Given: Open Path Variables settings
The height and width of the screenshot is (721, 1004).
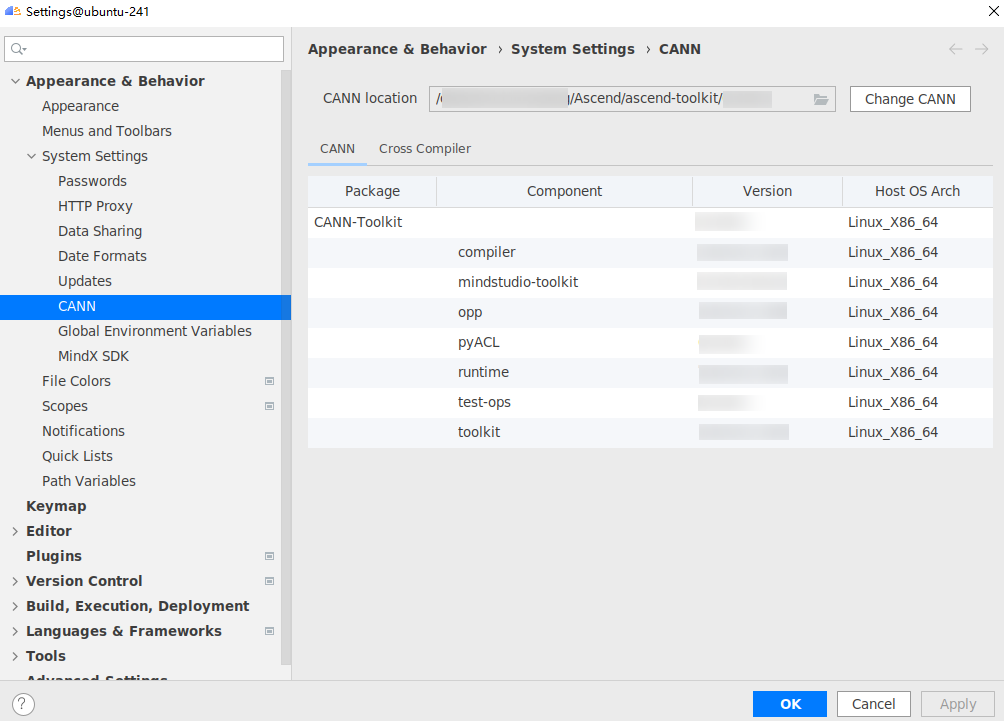Looking at the screenshot, I should pos(89,481).
